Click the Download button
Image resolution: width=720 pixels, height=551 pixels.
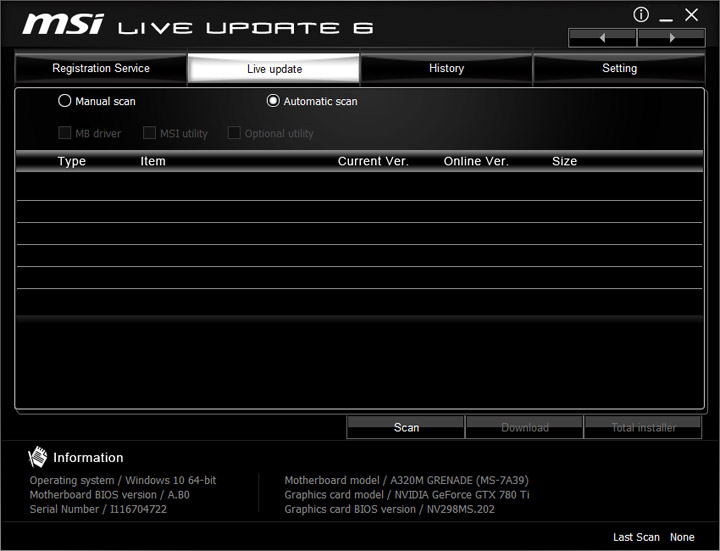click(524, 427)
